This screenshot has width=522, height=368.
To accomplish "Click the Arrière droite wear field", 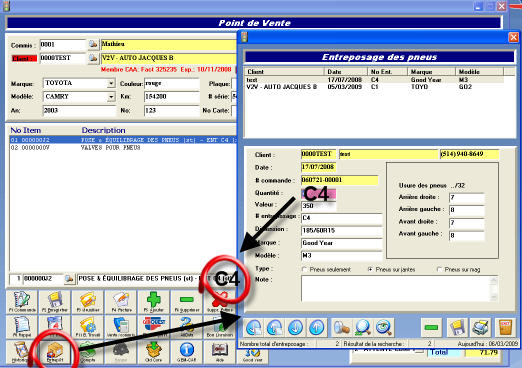I will point(467,198).
